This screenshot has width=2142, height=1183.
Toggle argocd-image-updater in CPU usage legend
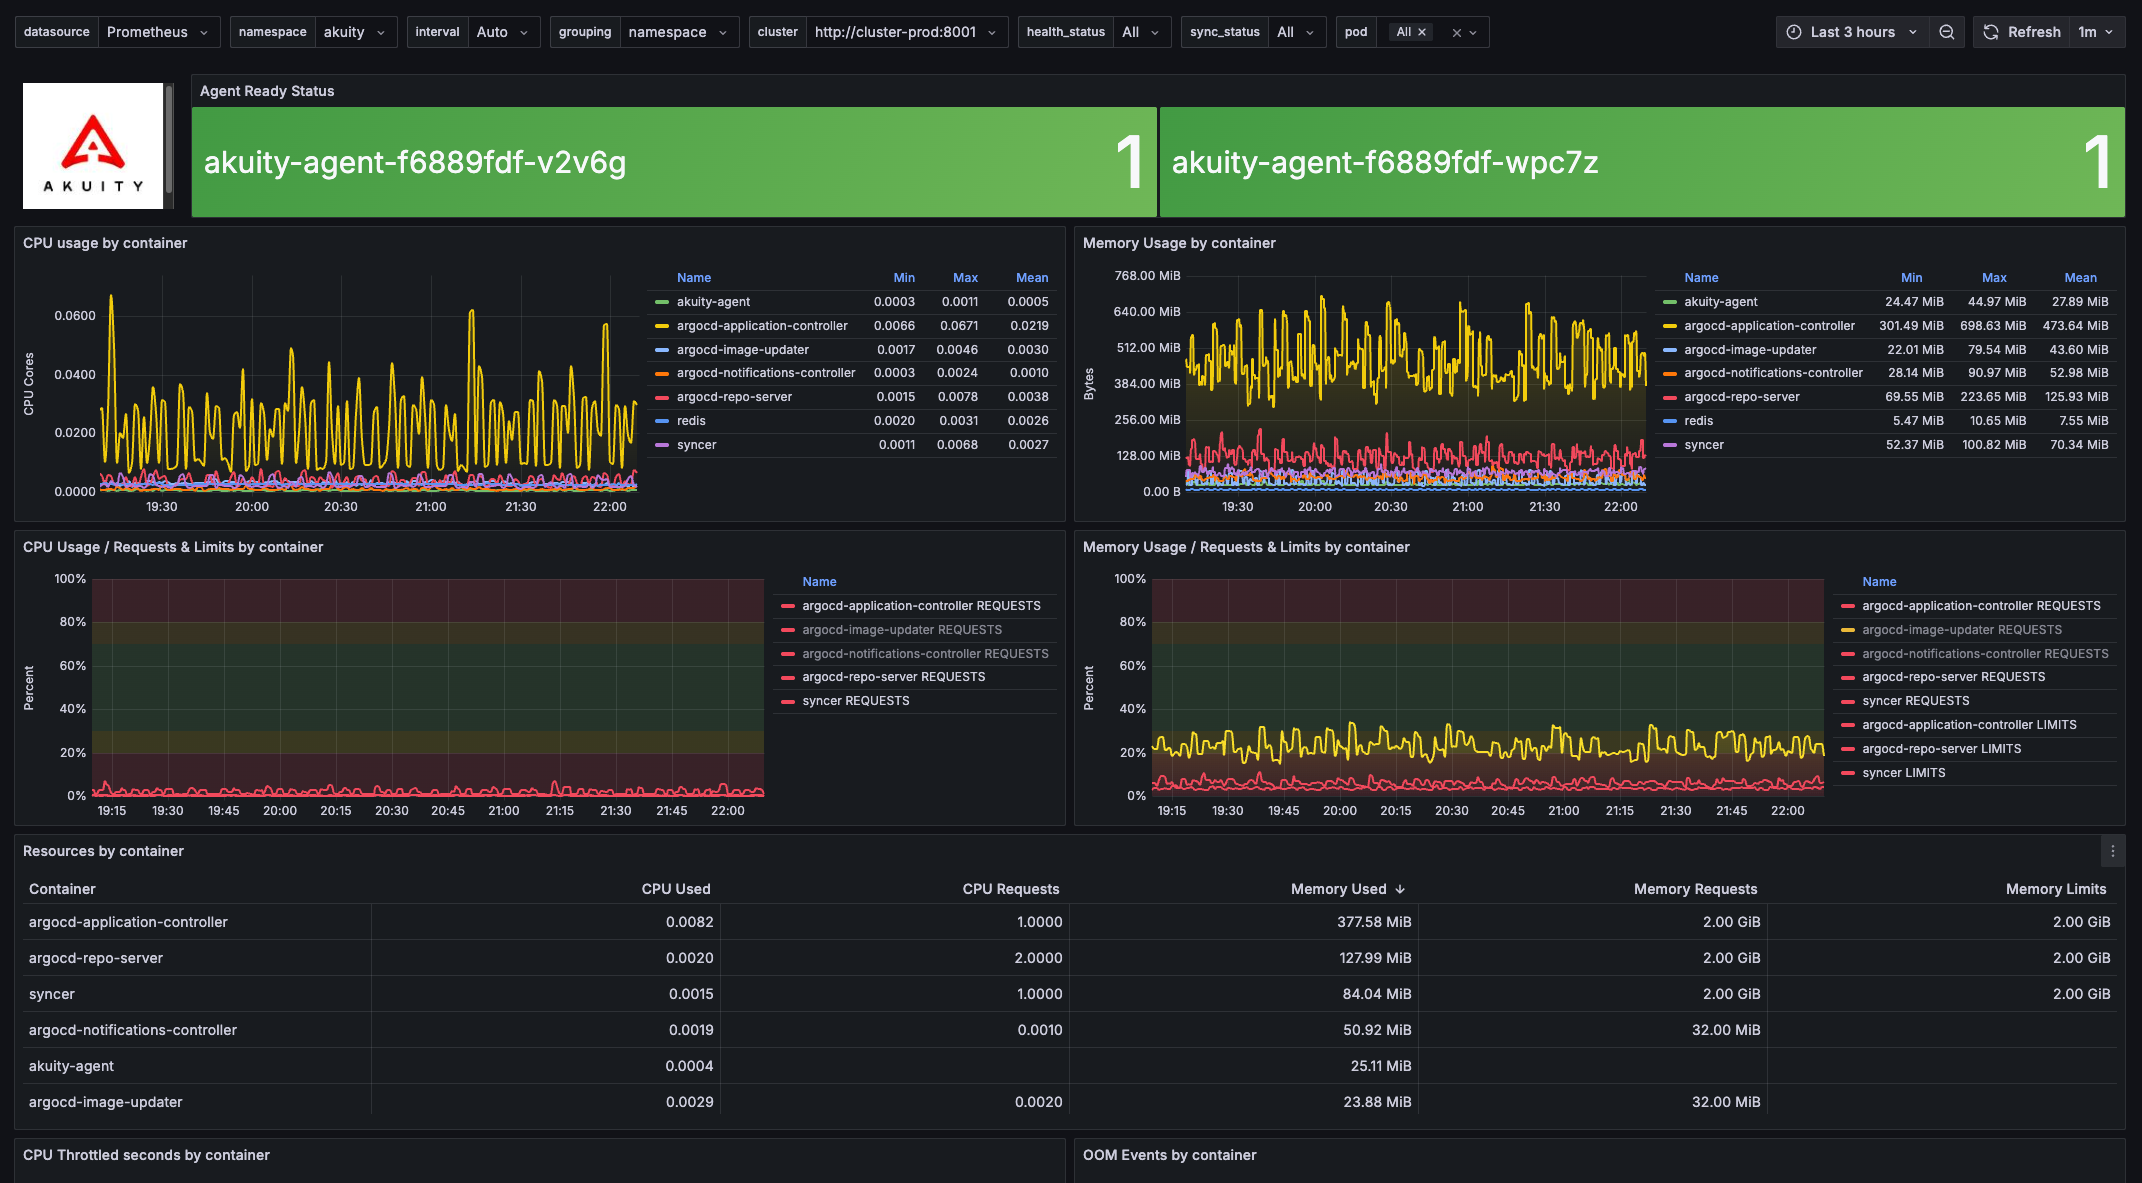click(x=743, y=350)
